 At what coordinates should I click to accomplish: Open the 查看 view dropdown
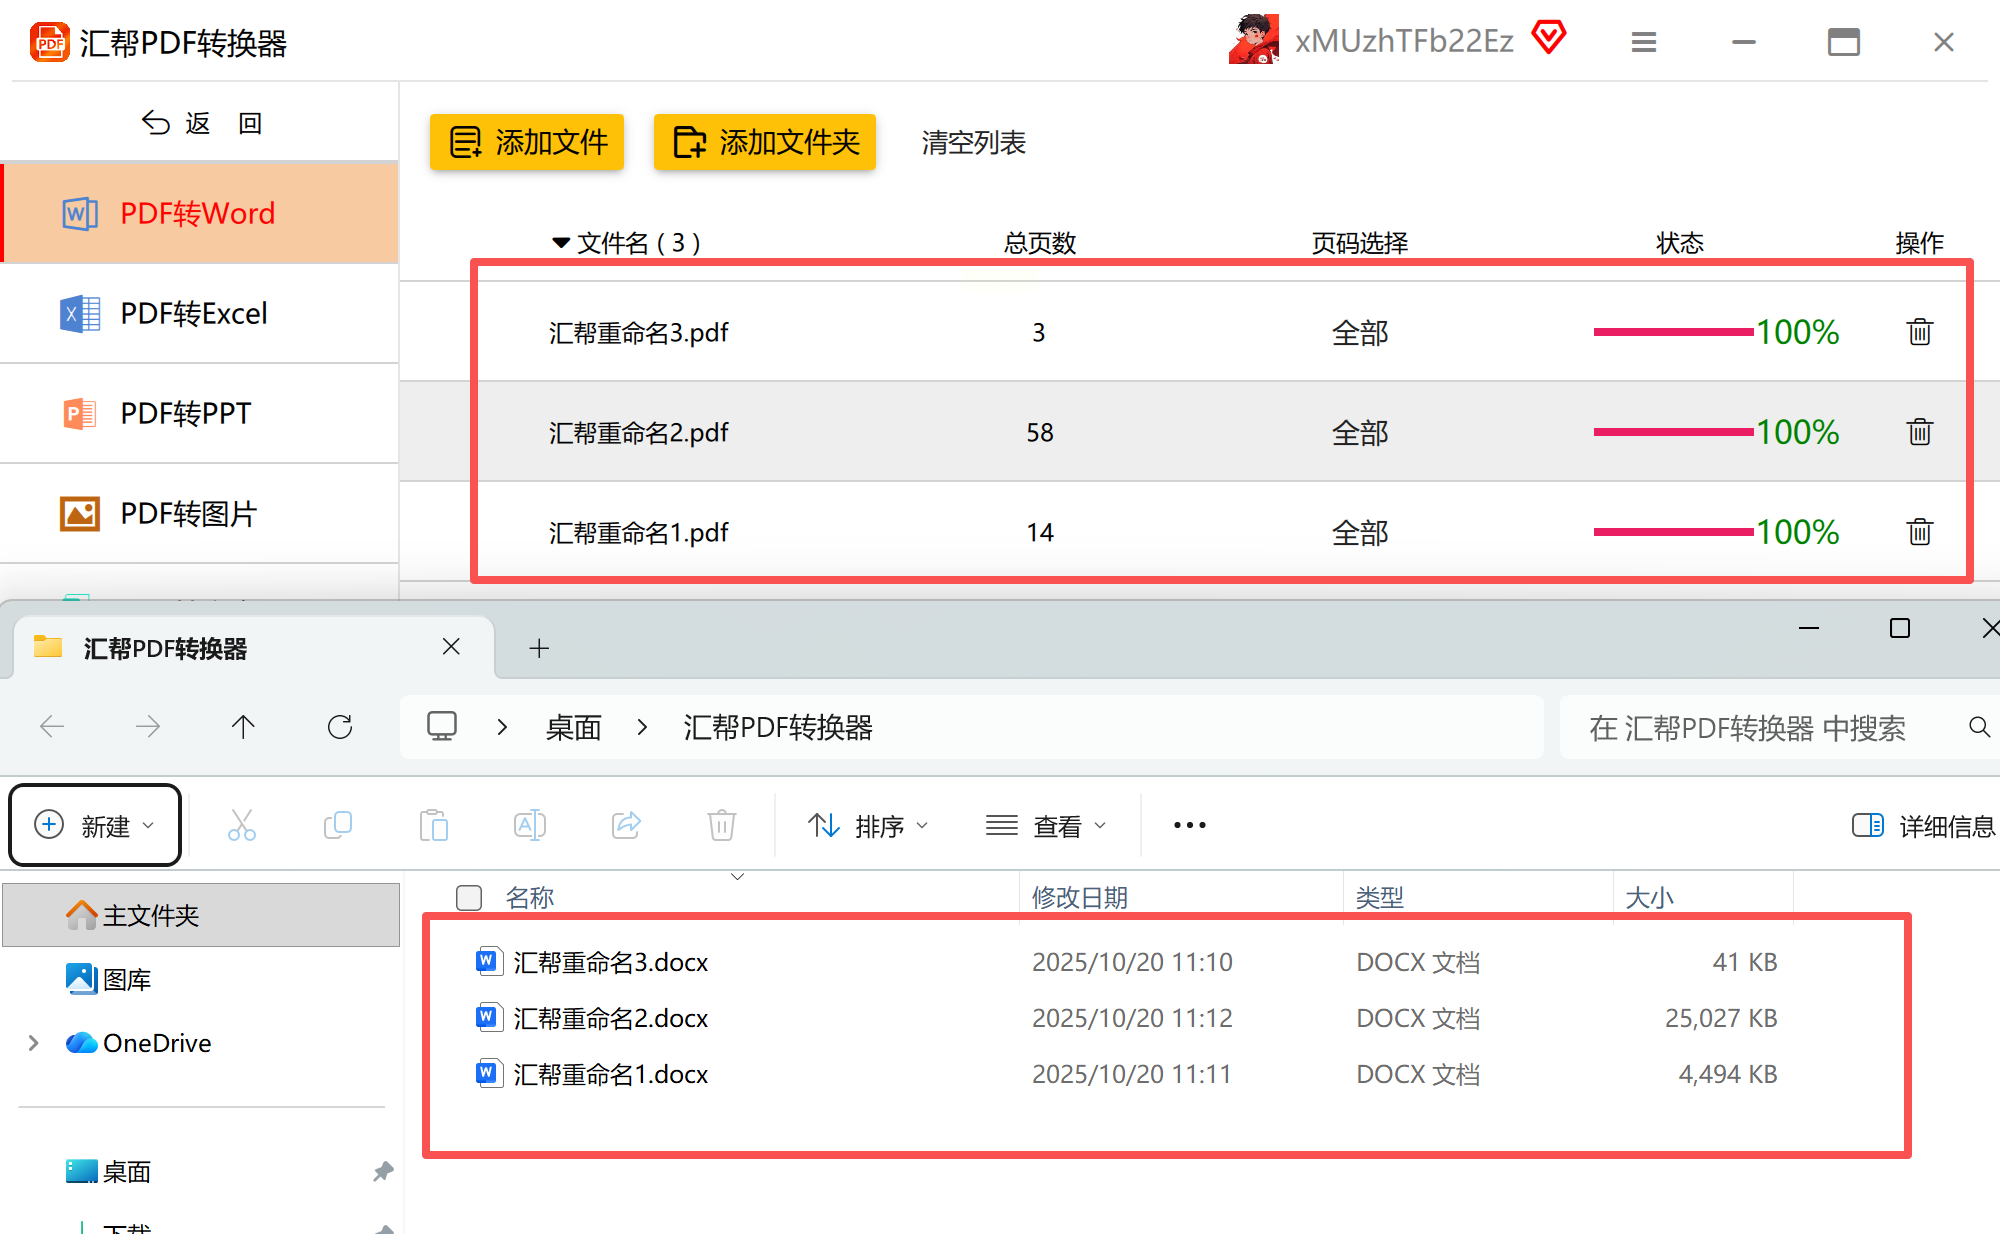tap(1046, 826)
